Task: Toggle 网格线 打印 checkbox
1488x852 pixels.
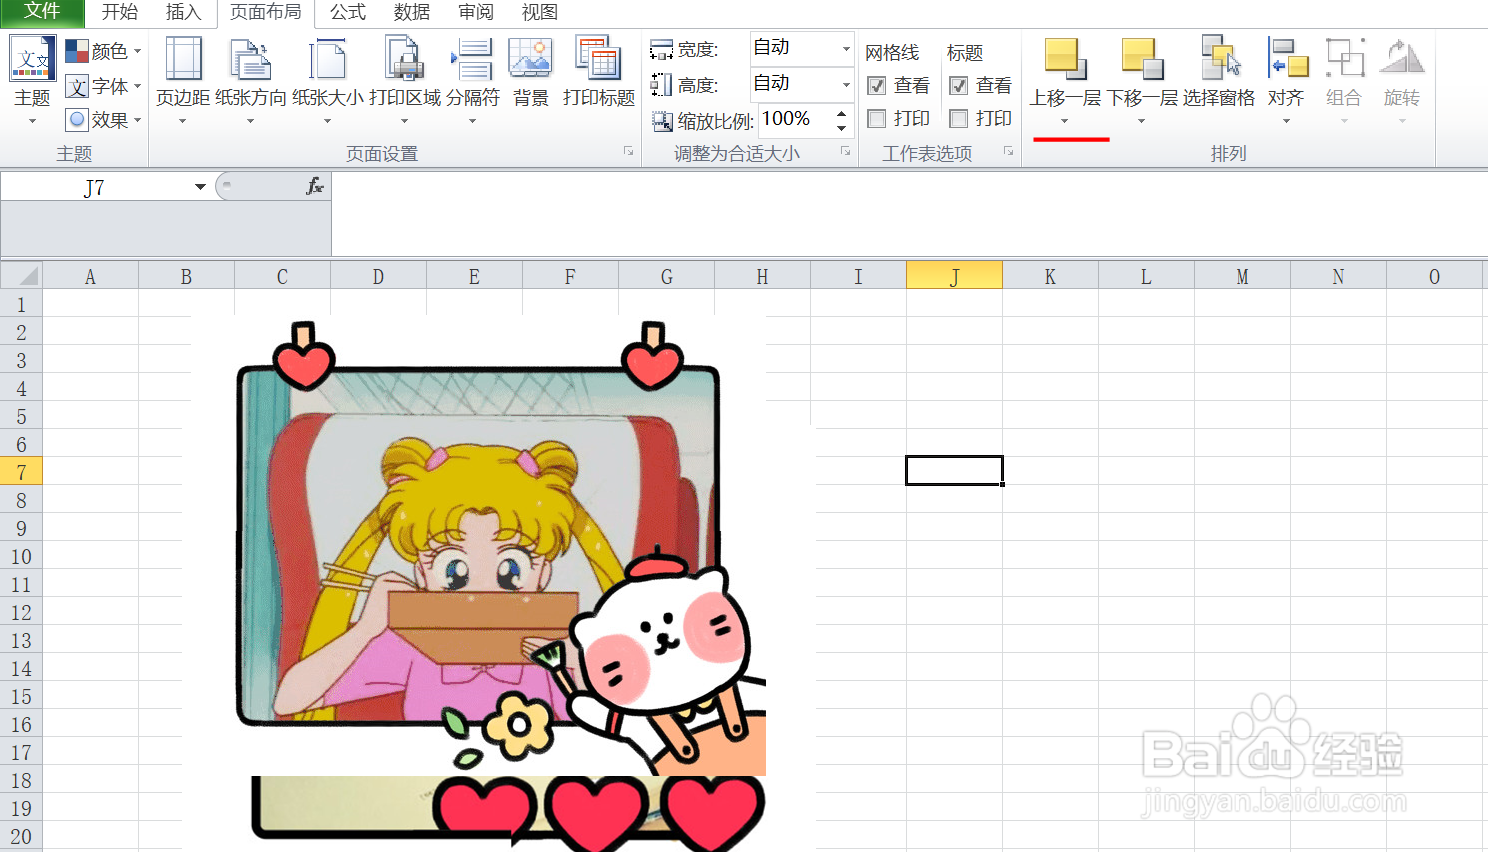Action: (x=877, y=119)
